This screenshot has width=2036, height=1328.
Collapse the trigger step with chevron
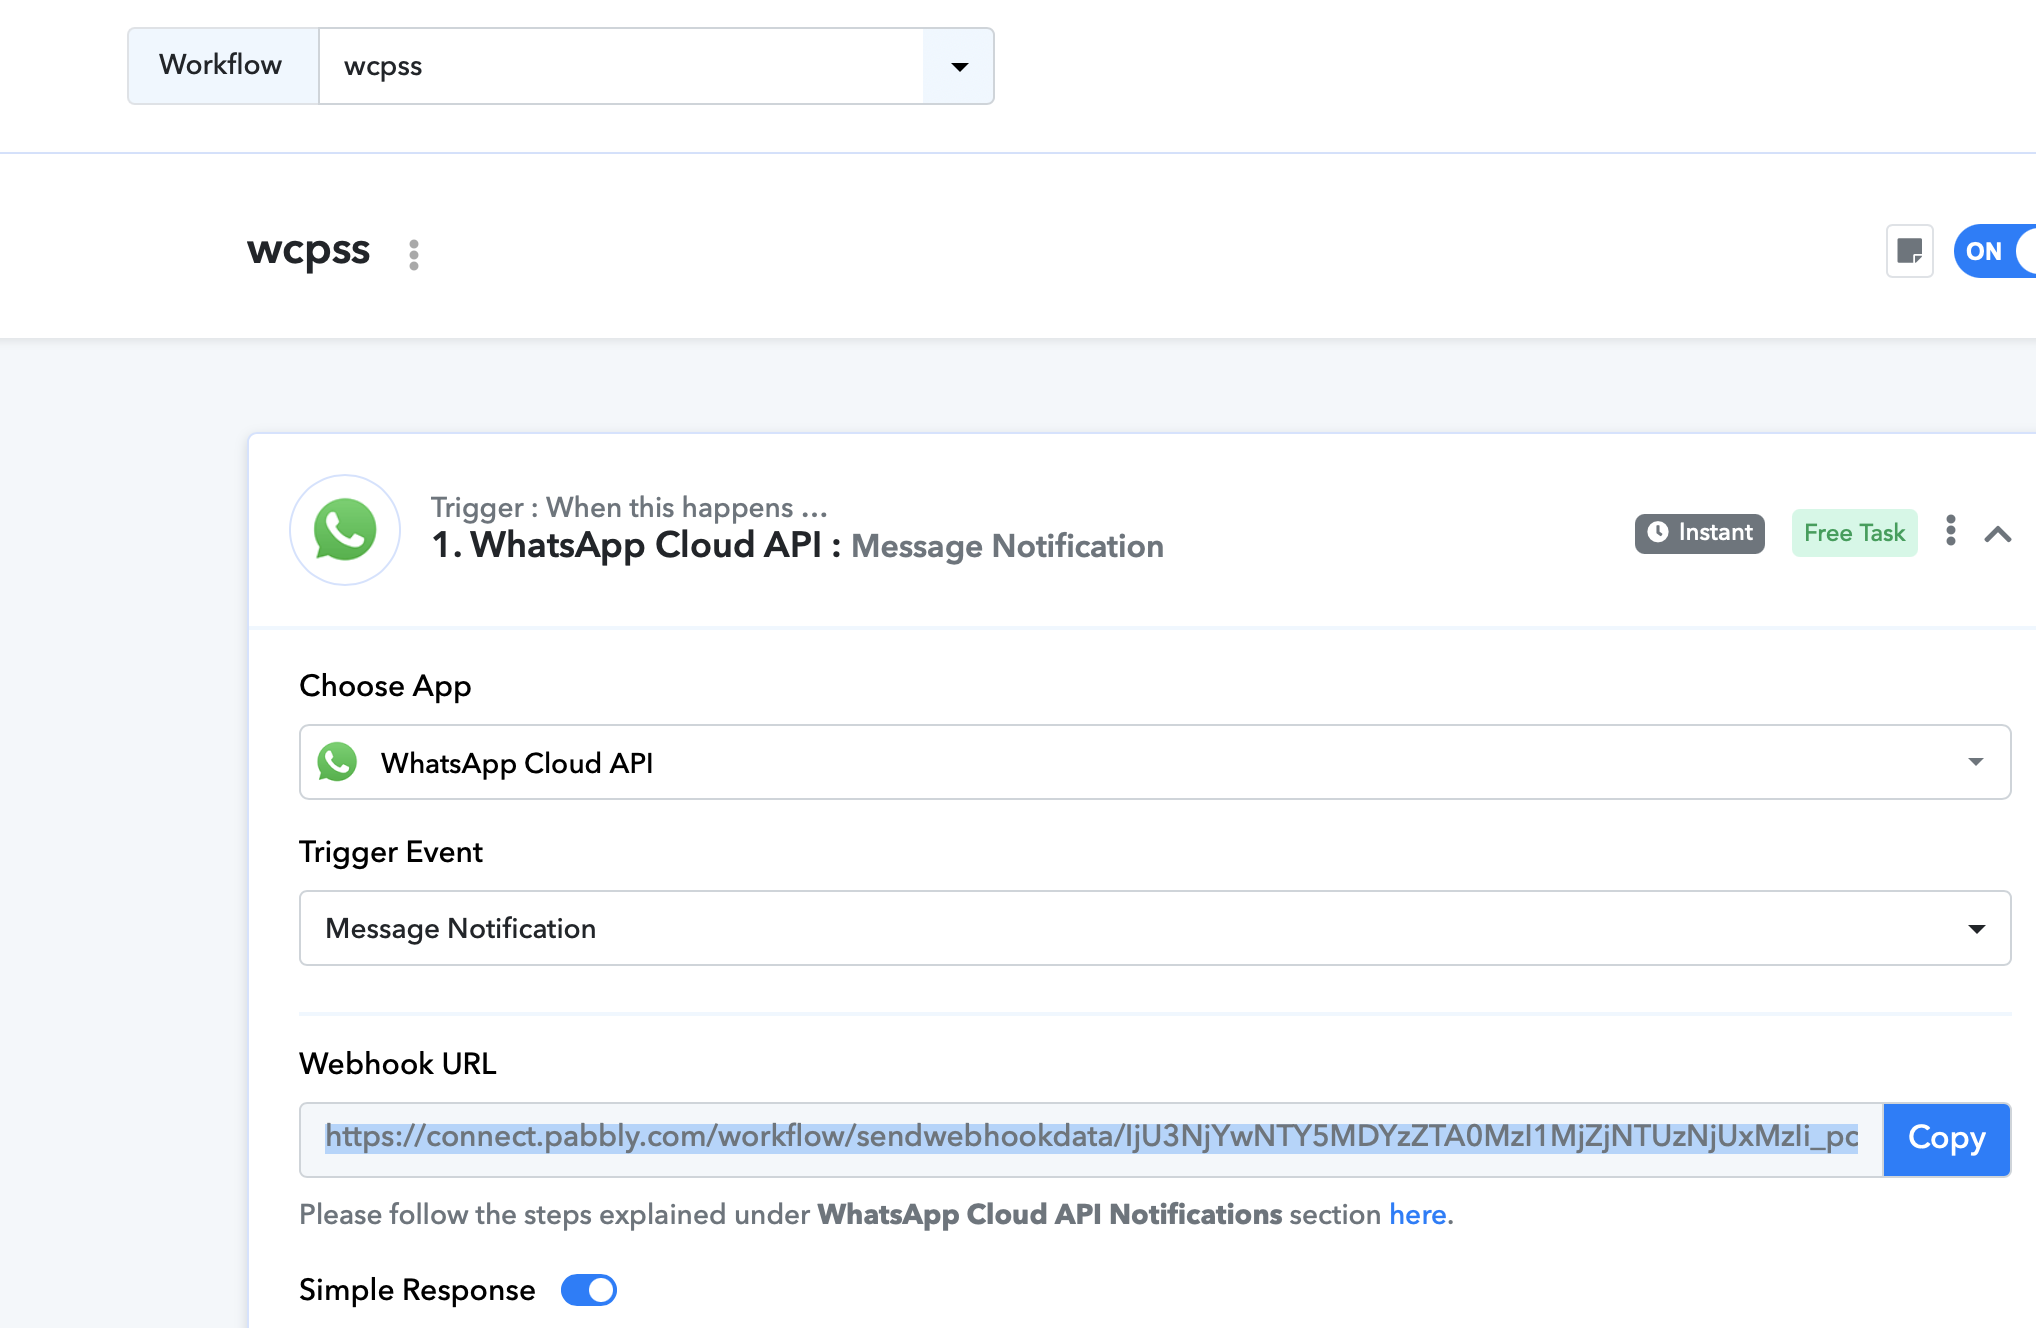(1998, 534)
